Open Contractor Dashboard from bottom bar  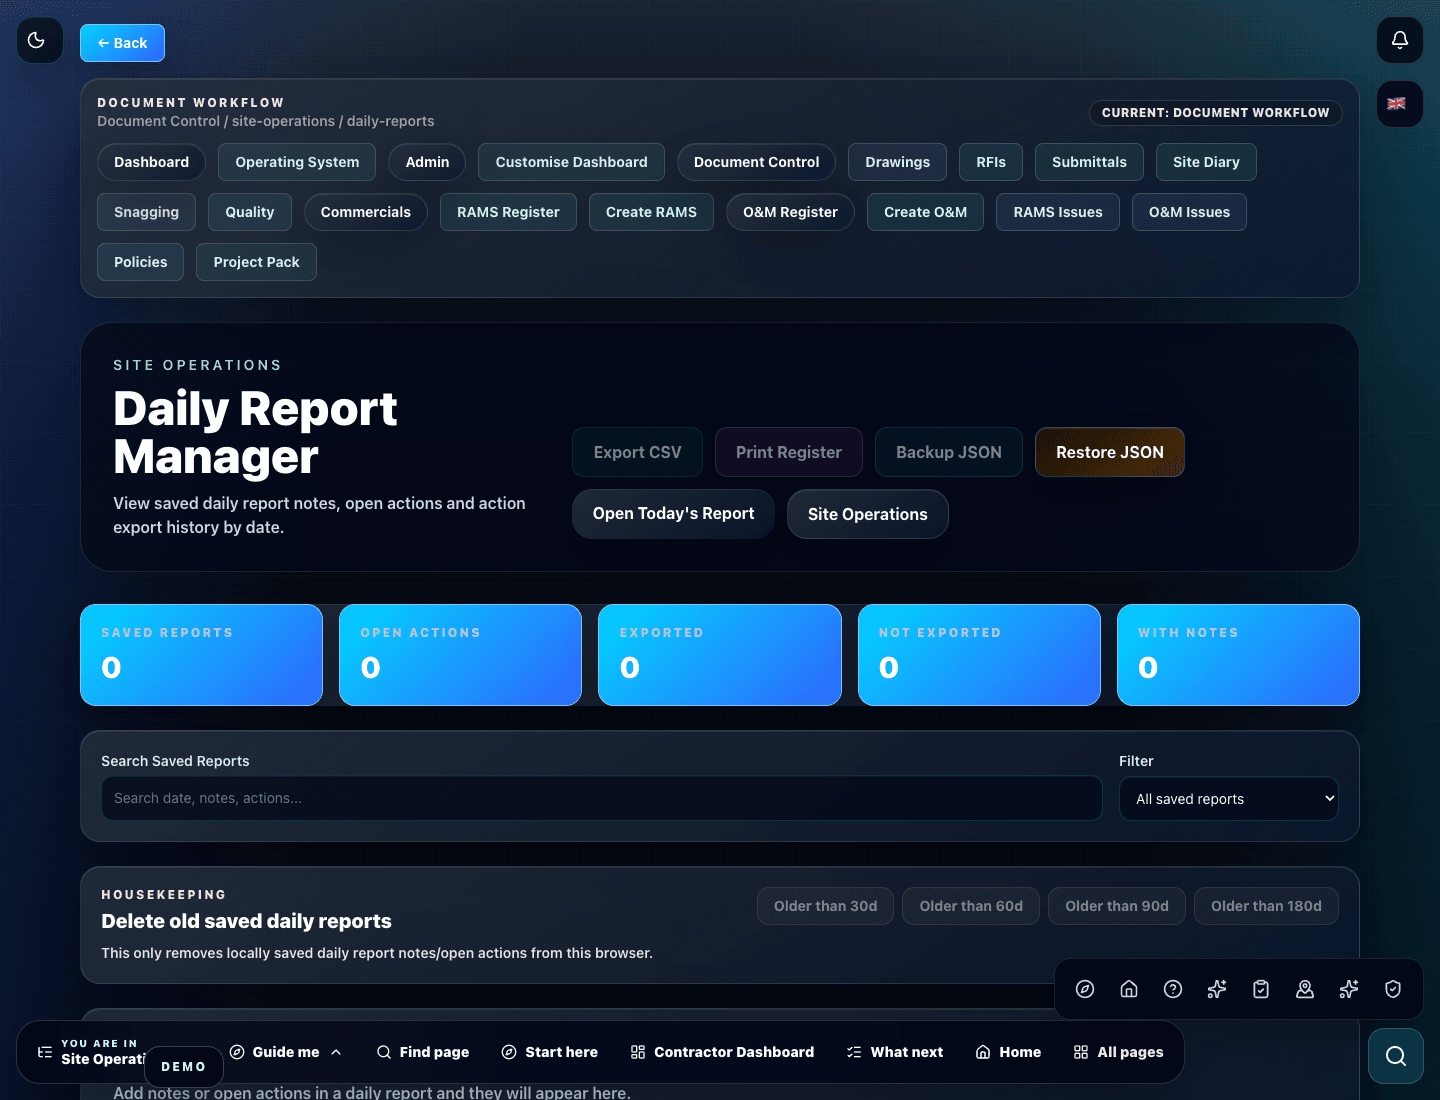(x=722, y=1052)
